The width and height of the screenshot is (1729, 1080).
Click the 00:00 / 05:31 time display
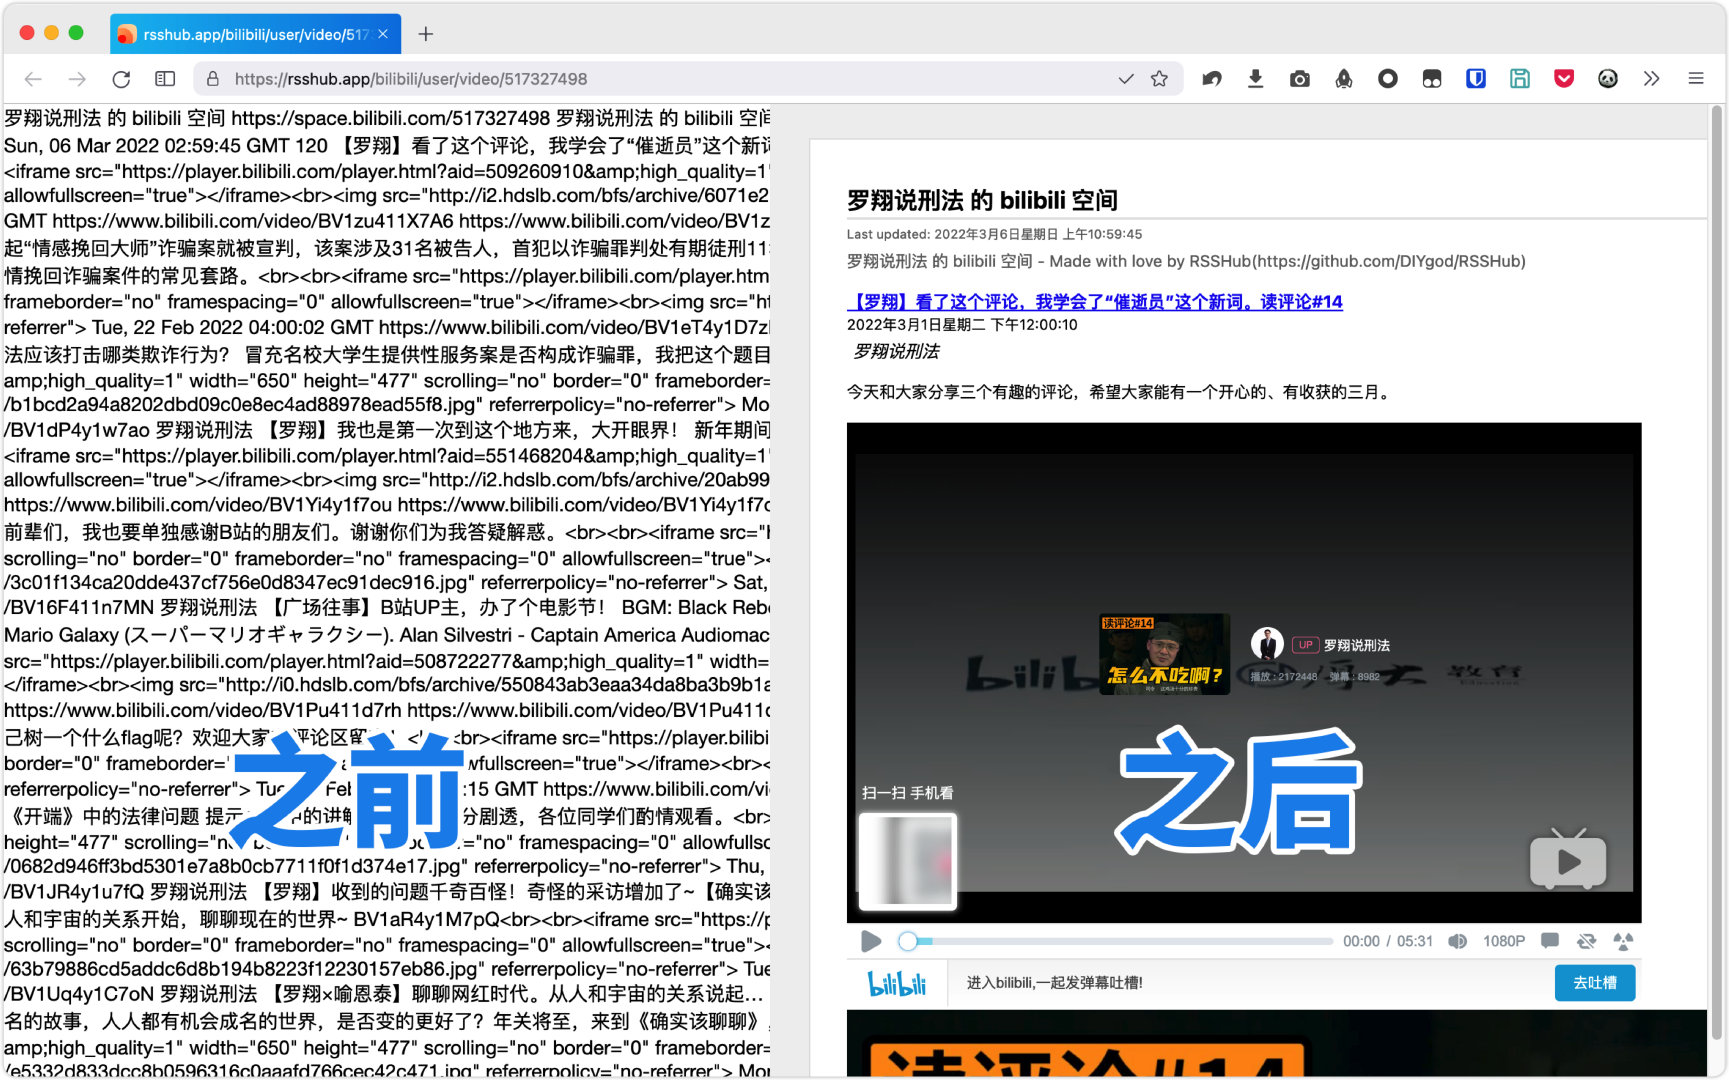1388,941
